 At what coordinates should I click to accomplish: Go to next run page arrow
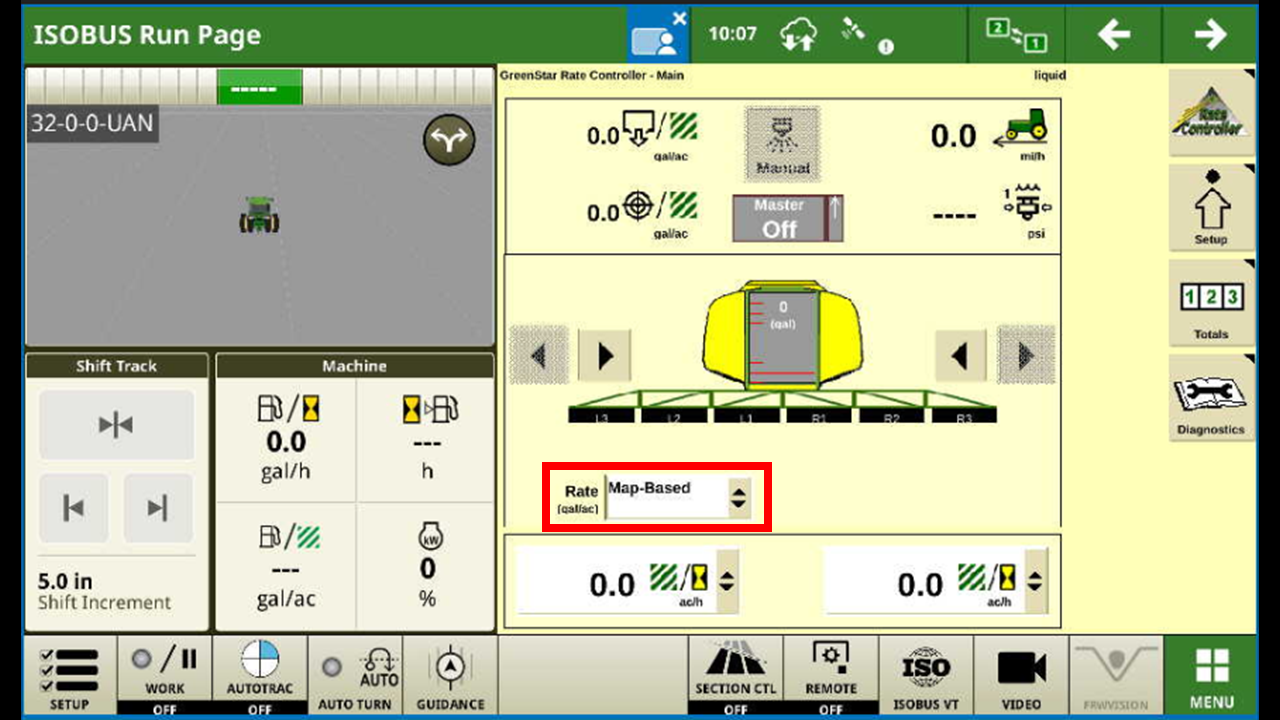(1210, 34)
